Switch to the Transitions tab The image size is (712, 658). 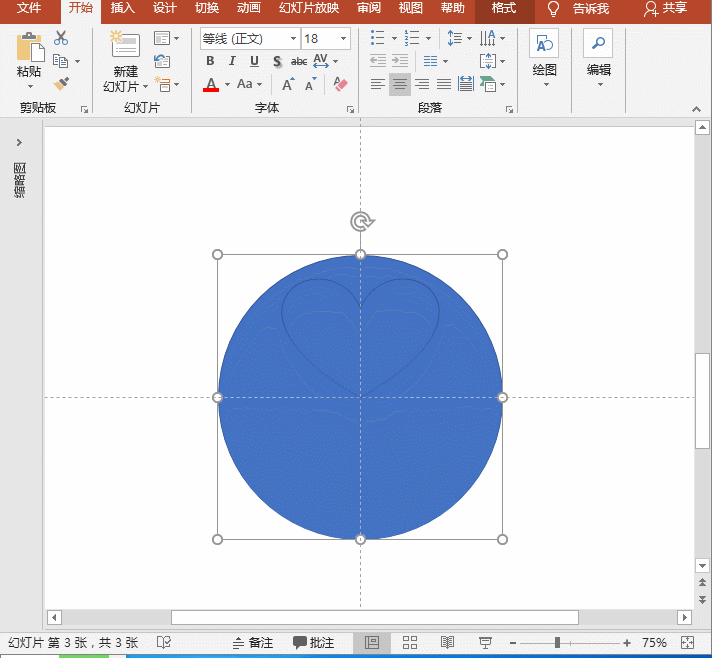pyautogui.click(x=207, y=8)
